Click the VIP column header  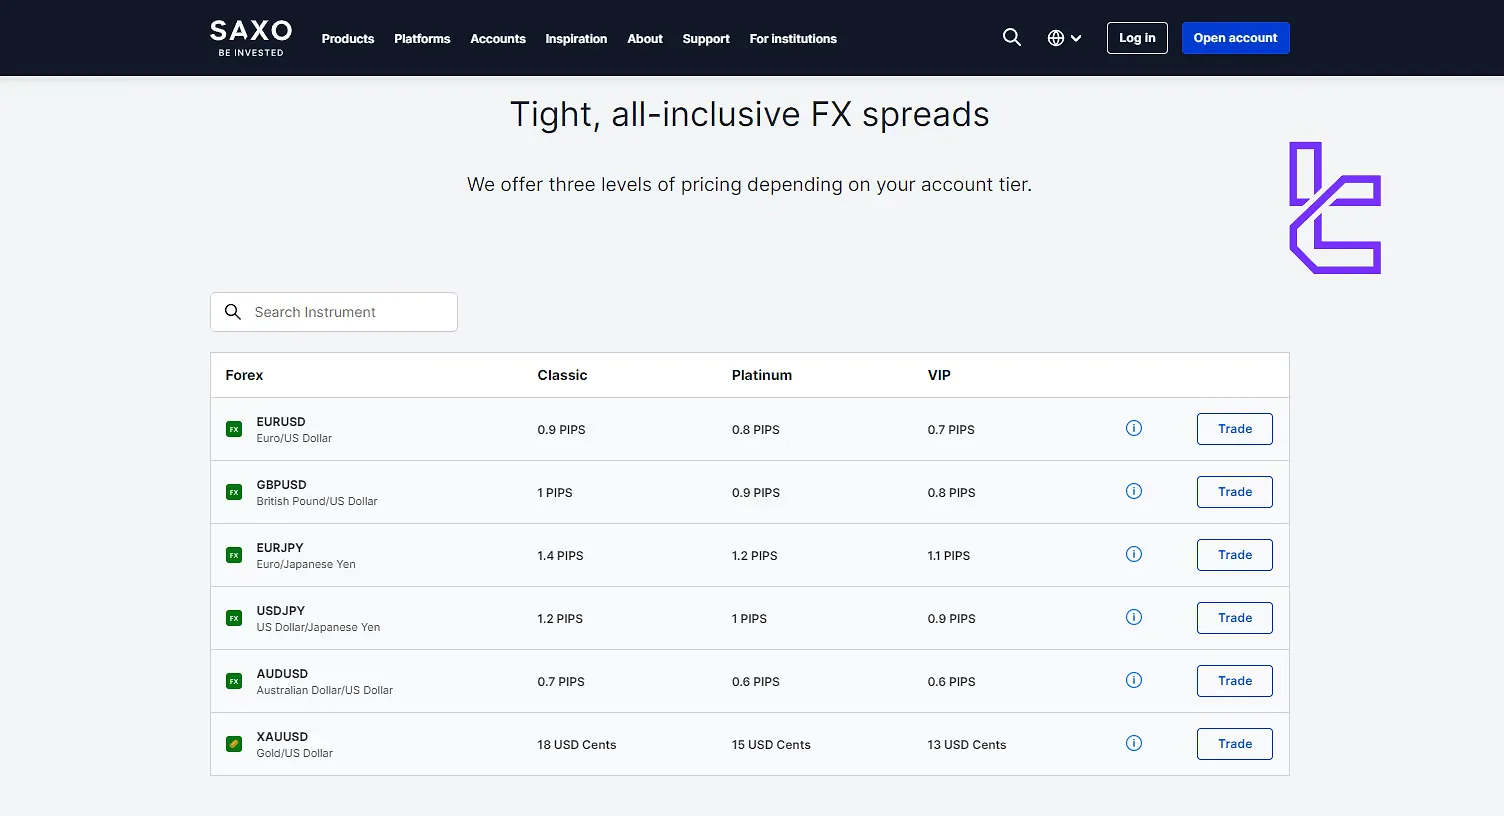939,375
